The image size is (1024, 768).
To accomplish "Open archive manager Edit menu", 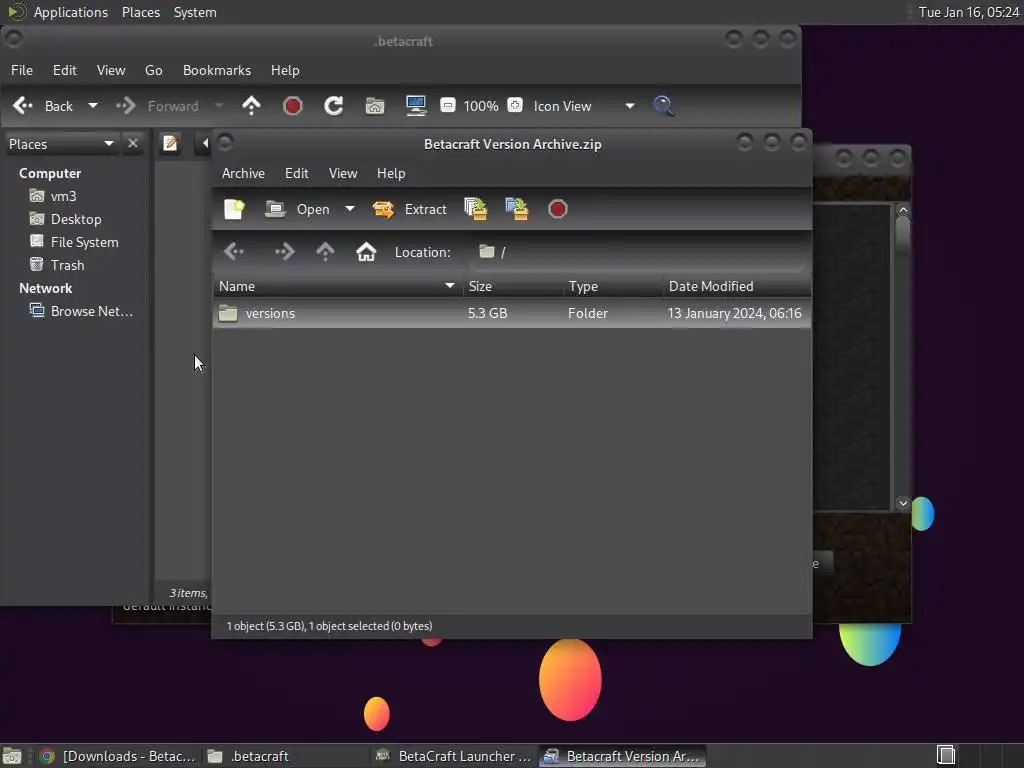I will click(296, 173).
